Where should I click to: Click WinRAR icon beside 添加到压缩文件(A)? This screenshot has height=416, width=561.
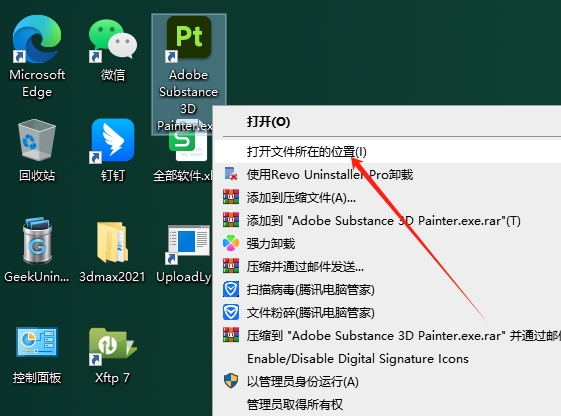click(231, 197)
